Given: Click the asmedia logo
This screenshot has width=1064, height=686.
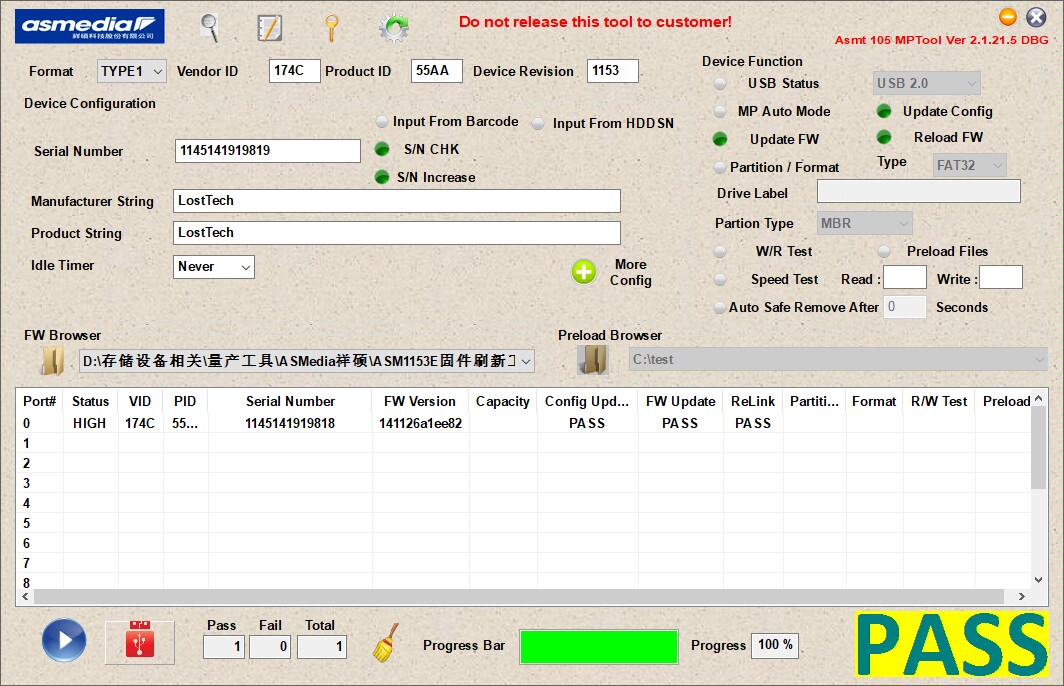Looking at the screenshot, I should click(90, 26).
